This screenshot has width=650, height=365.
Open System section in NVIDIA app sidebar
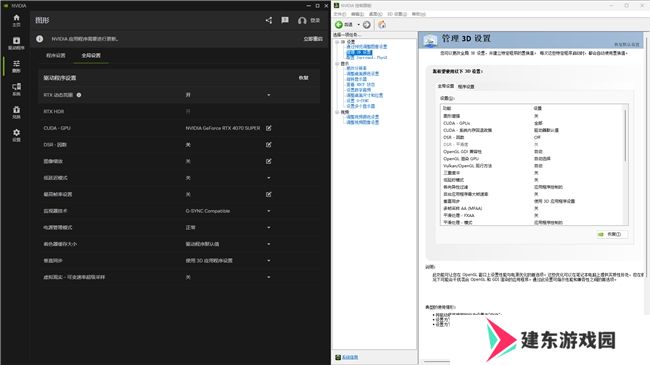[x=16, y=89]
